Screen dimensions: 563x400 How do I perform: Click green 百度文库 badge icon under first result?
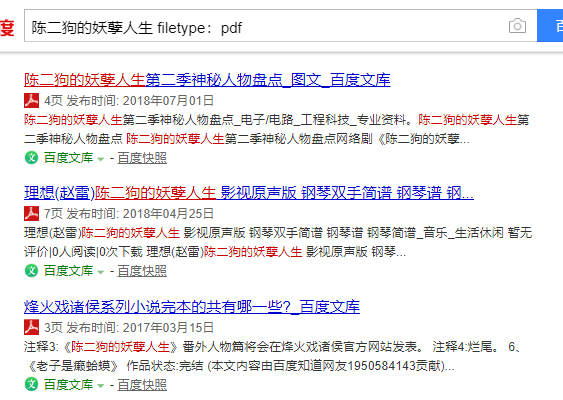[32, 158]
